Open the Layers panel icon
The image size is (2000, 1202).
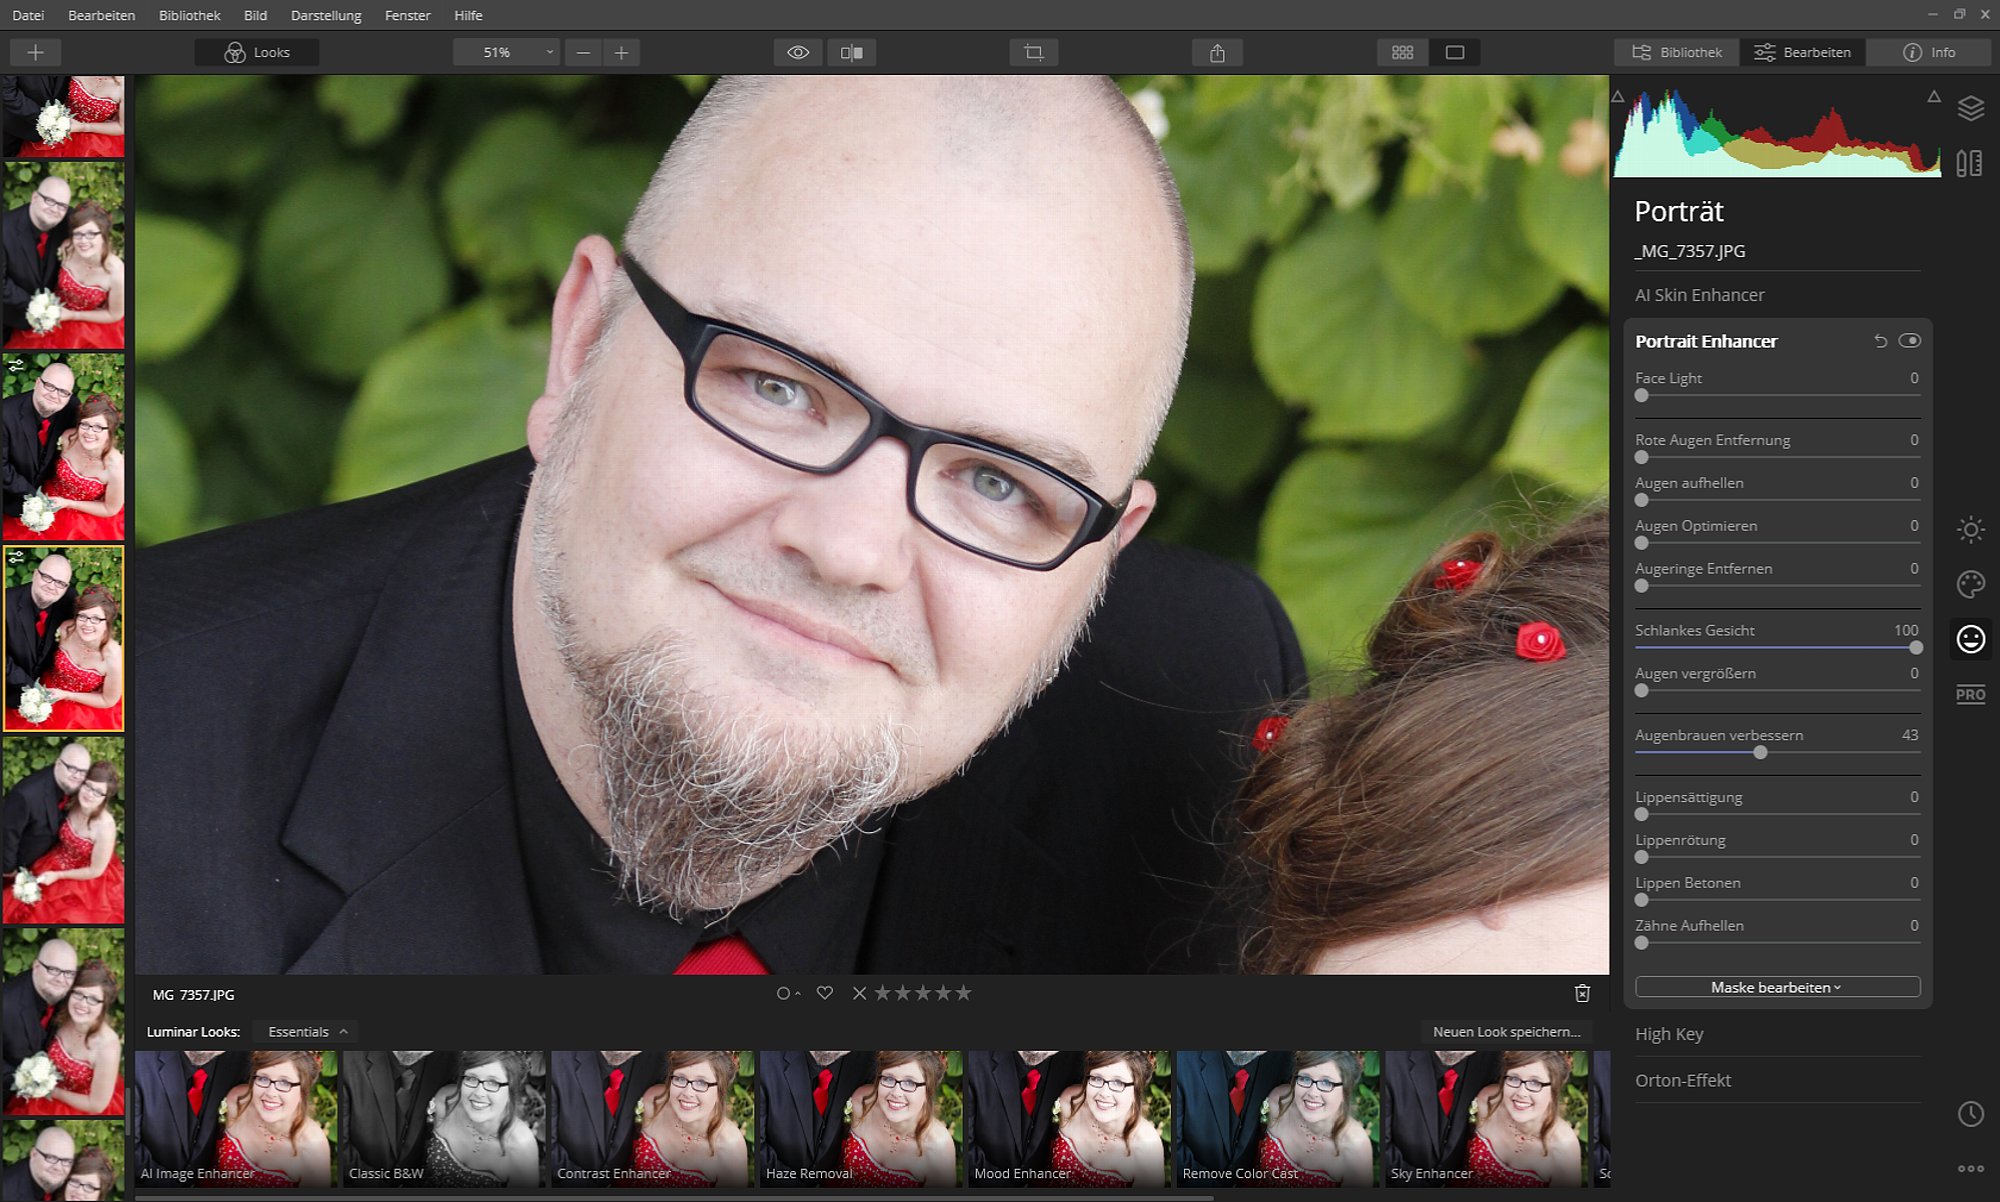click(x=1970, y=108)
